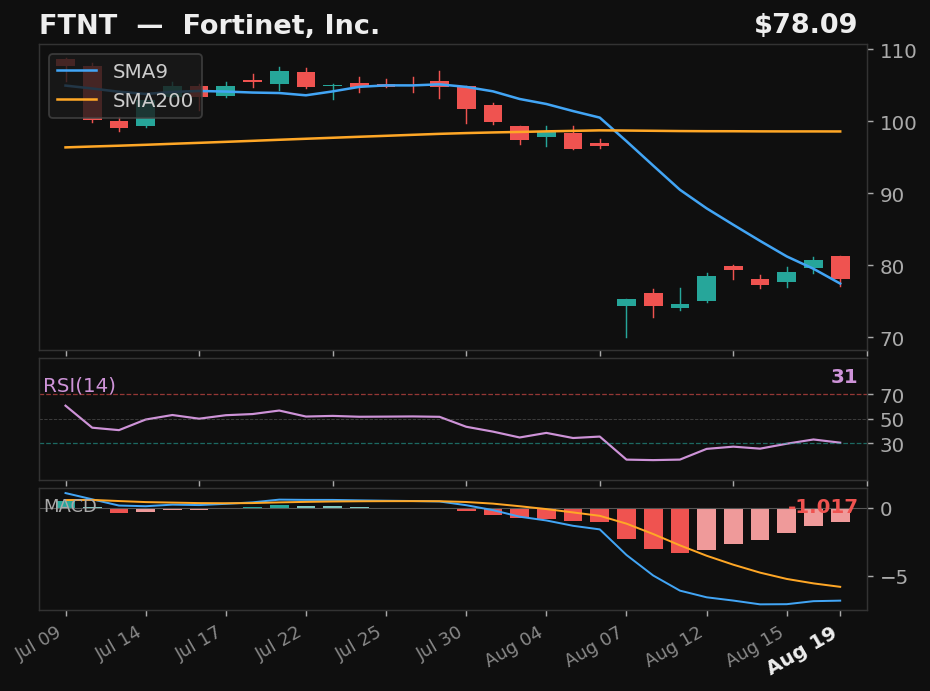Click the Jul 30 date label

pos(438,644)
